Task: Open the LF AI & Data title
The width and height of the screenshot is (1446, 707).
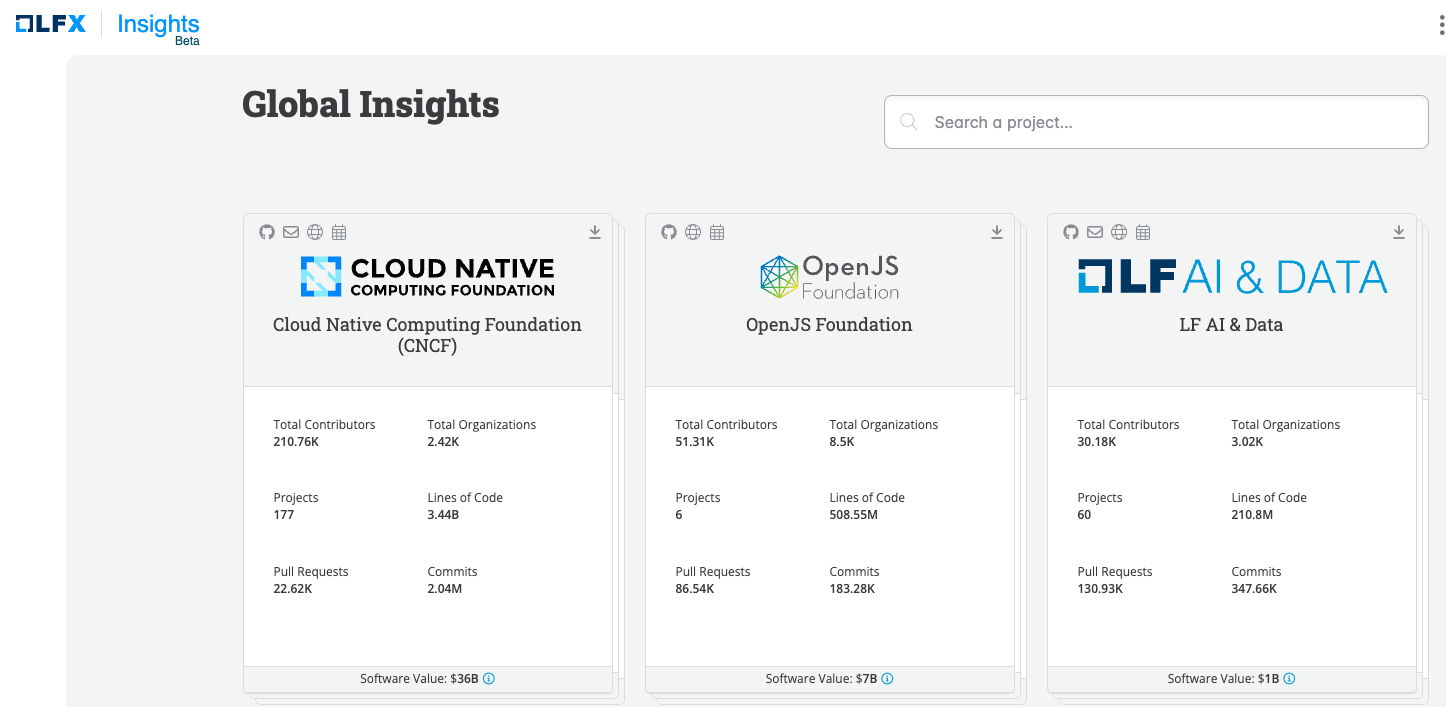Action: click(1231, 325)
